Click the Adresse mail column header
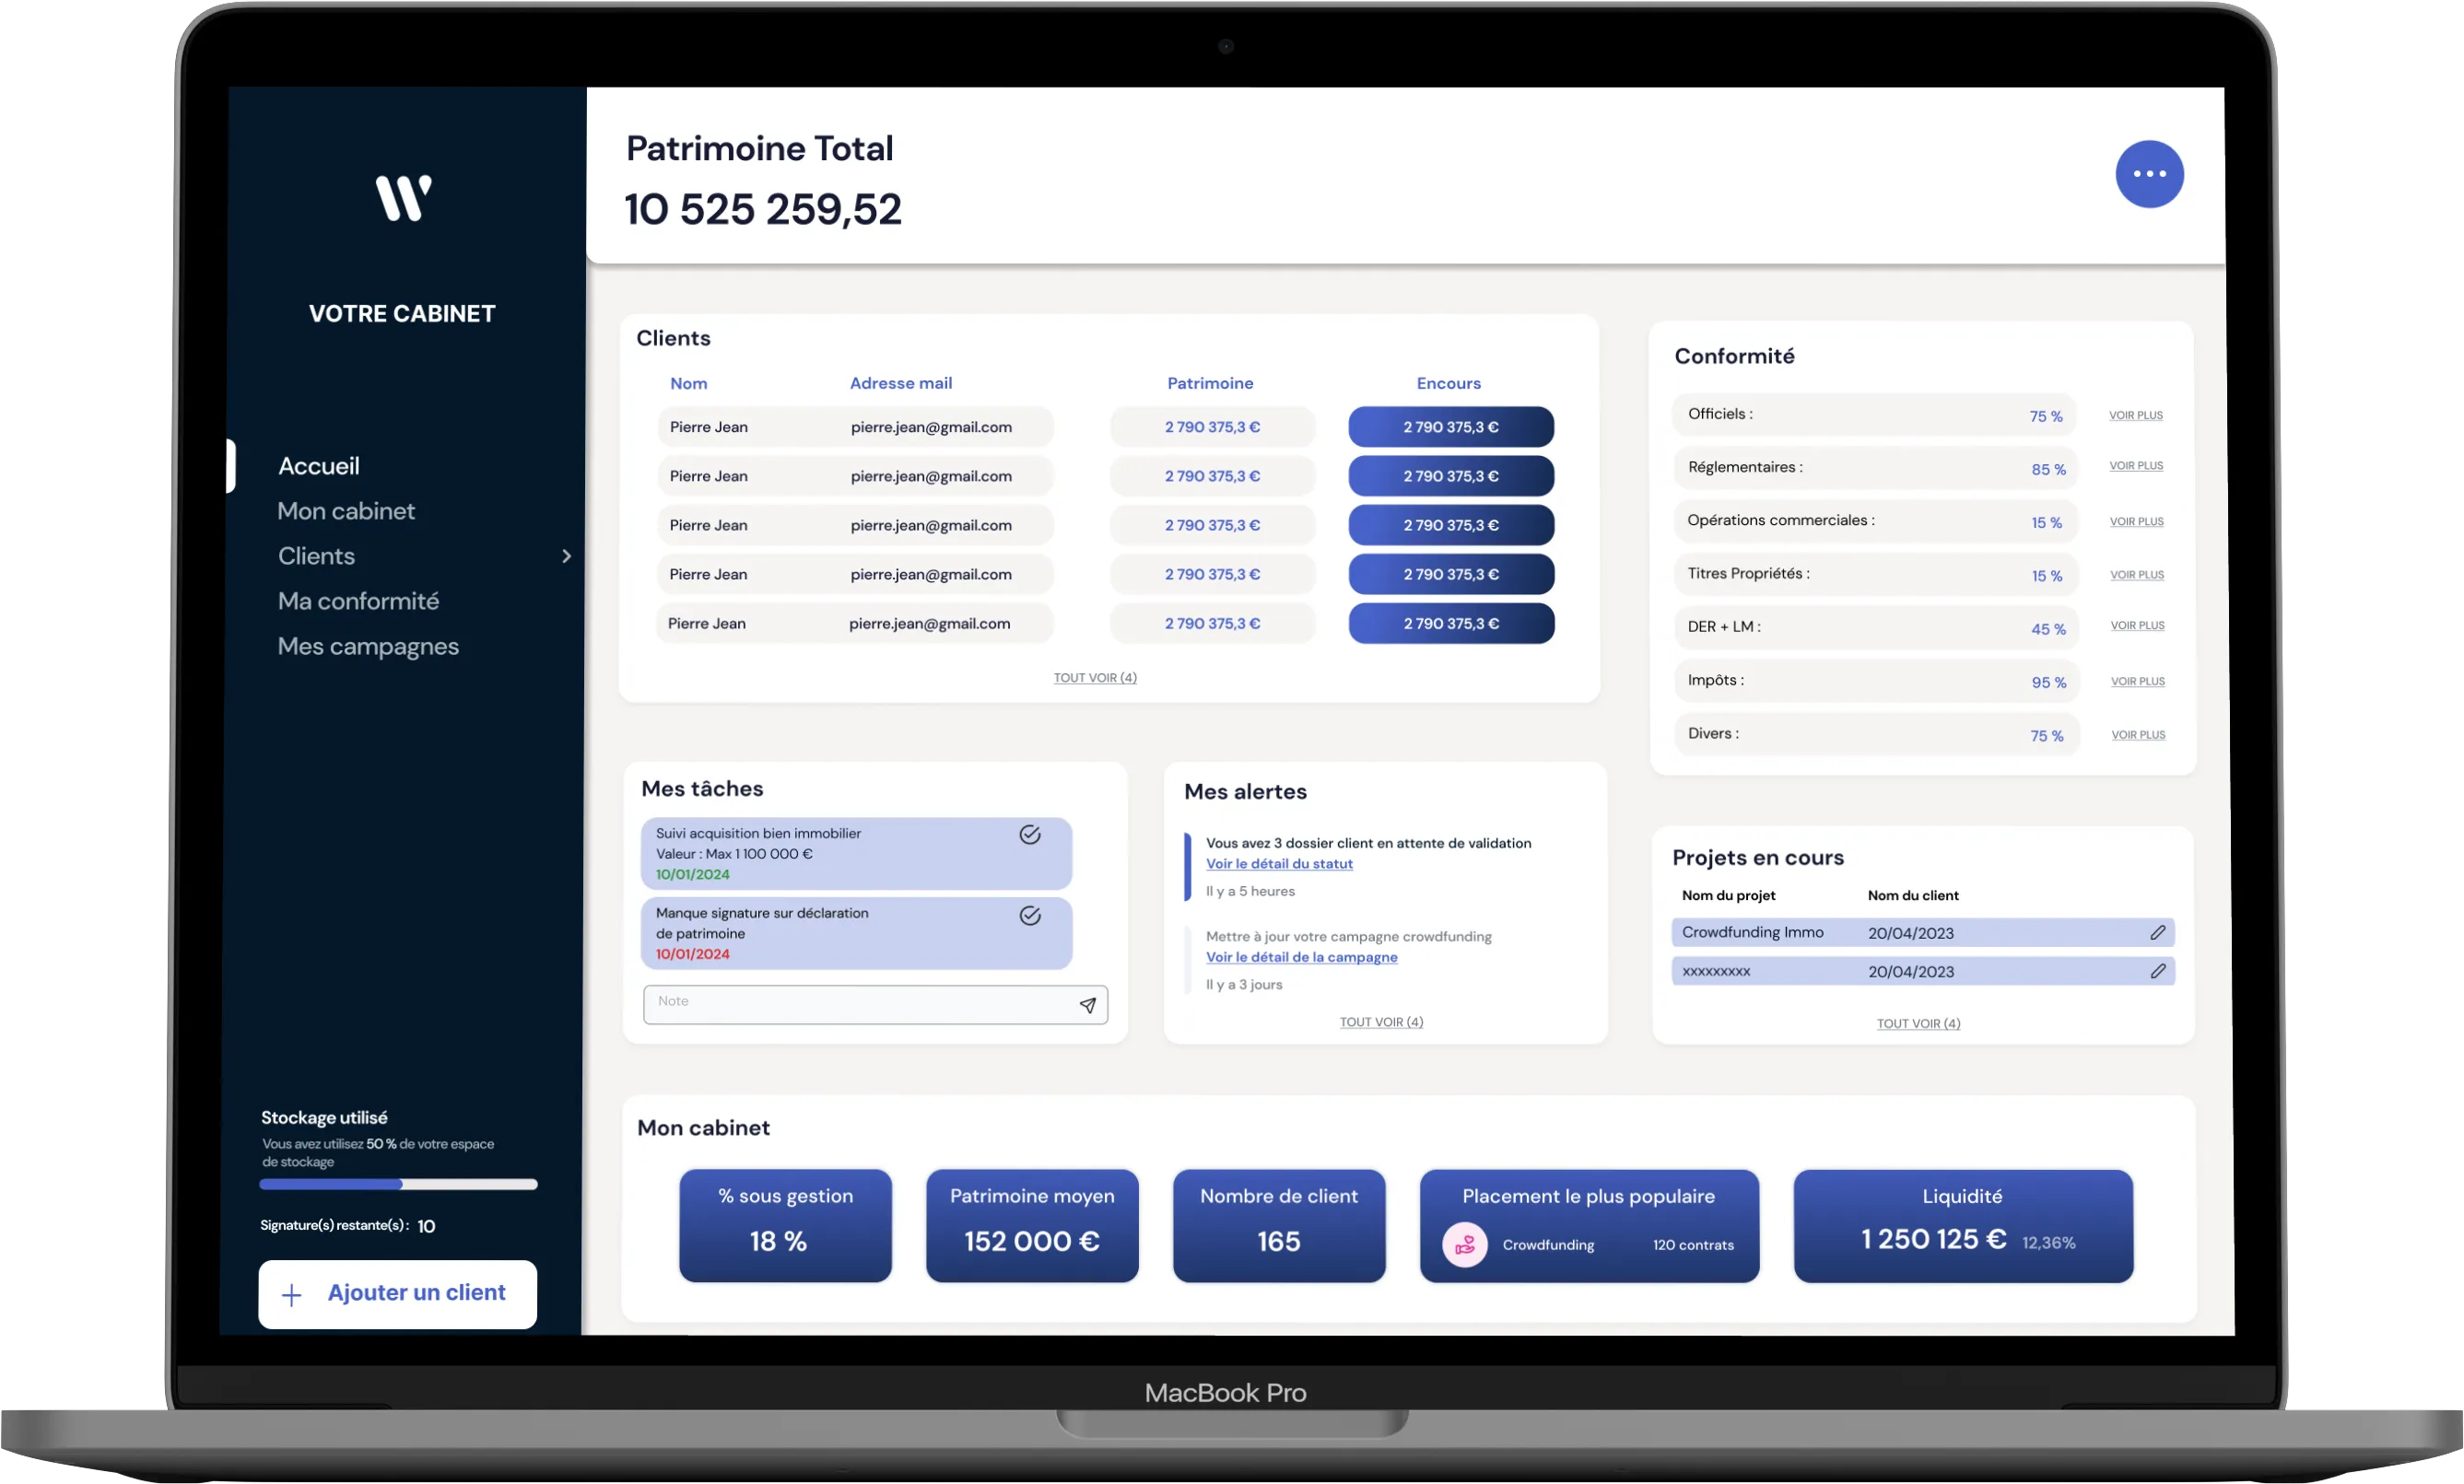This screenshot has height=1484, width=2464. click(900, 383)
